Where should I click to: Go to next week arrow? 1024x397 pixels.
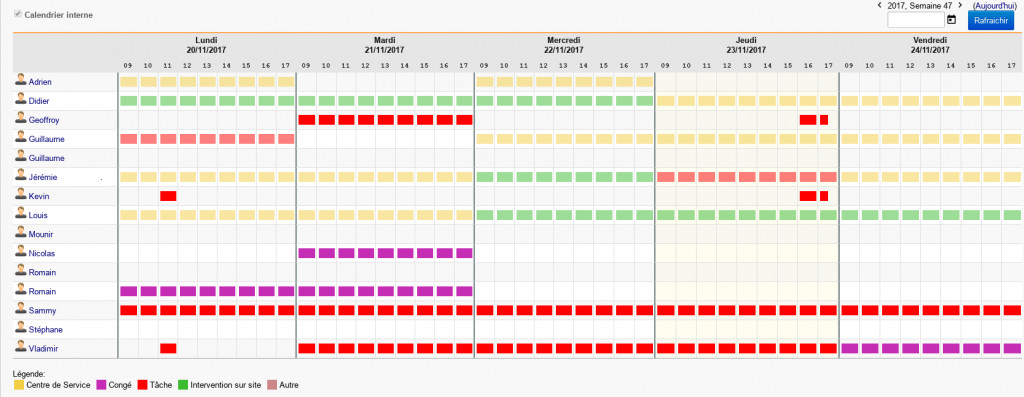959,5
